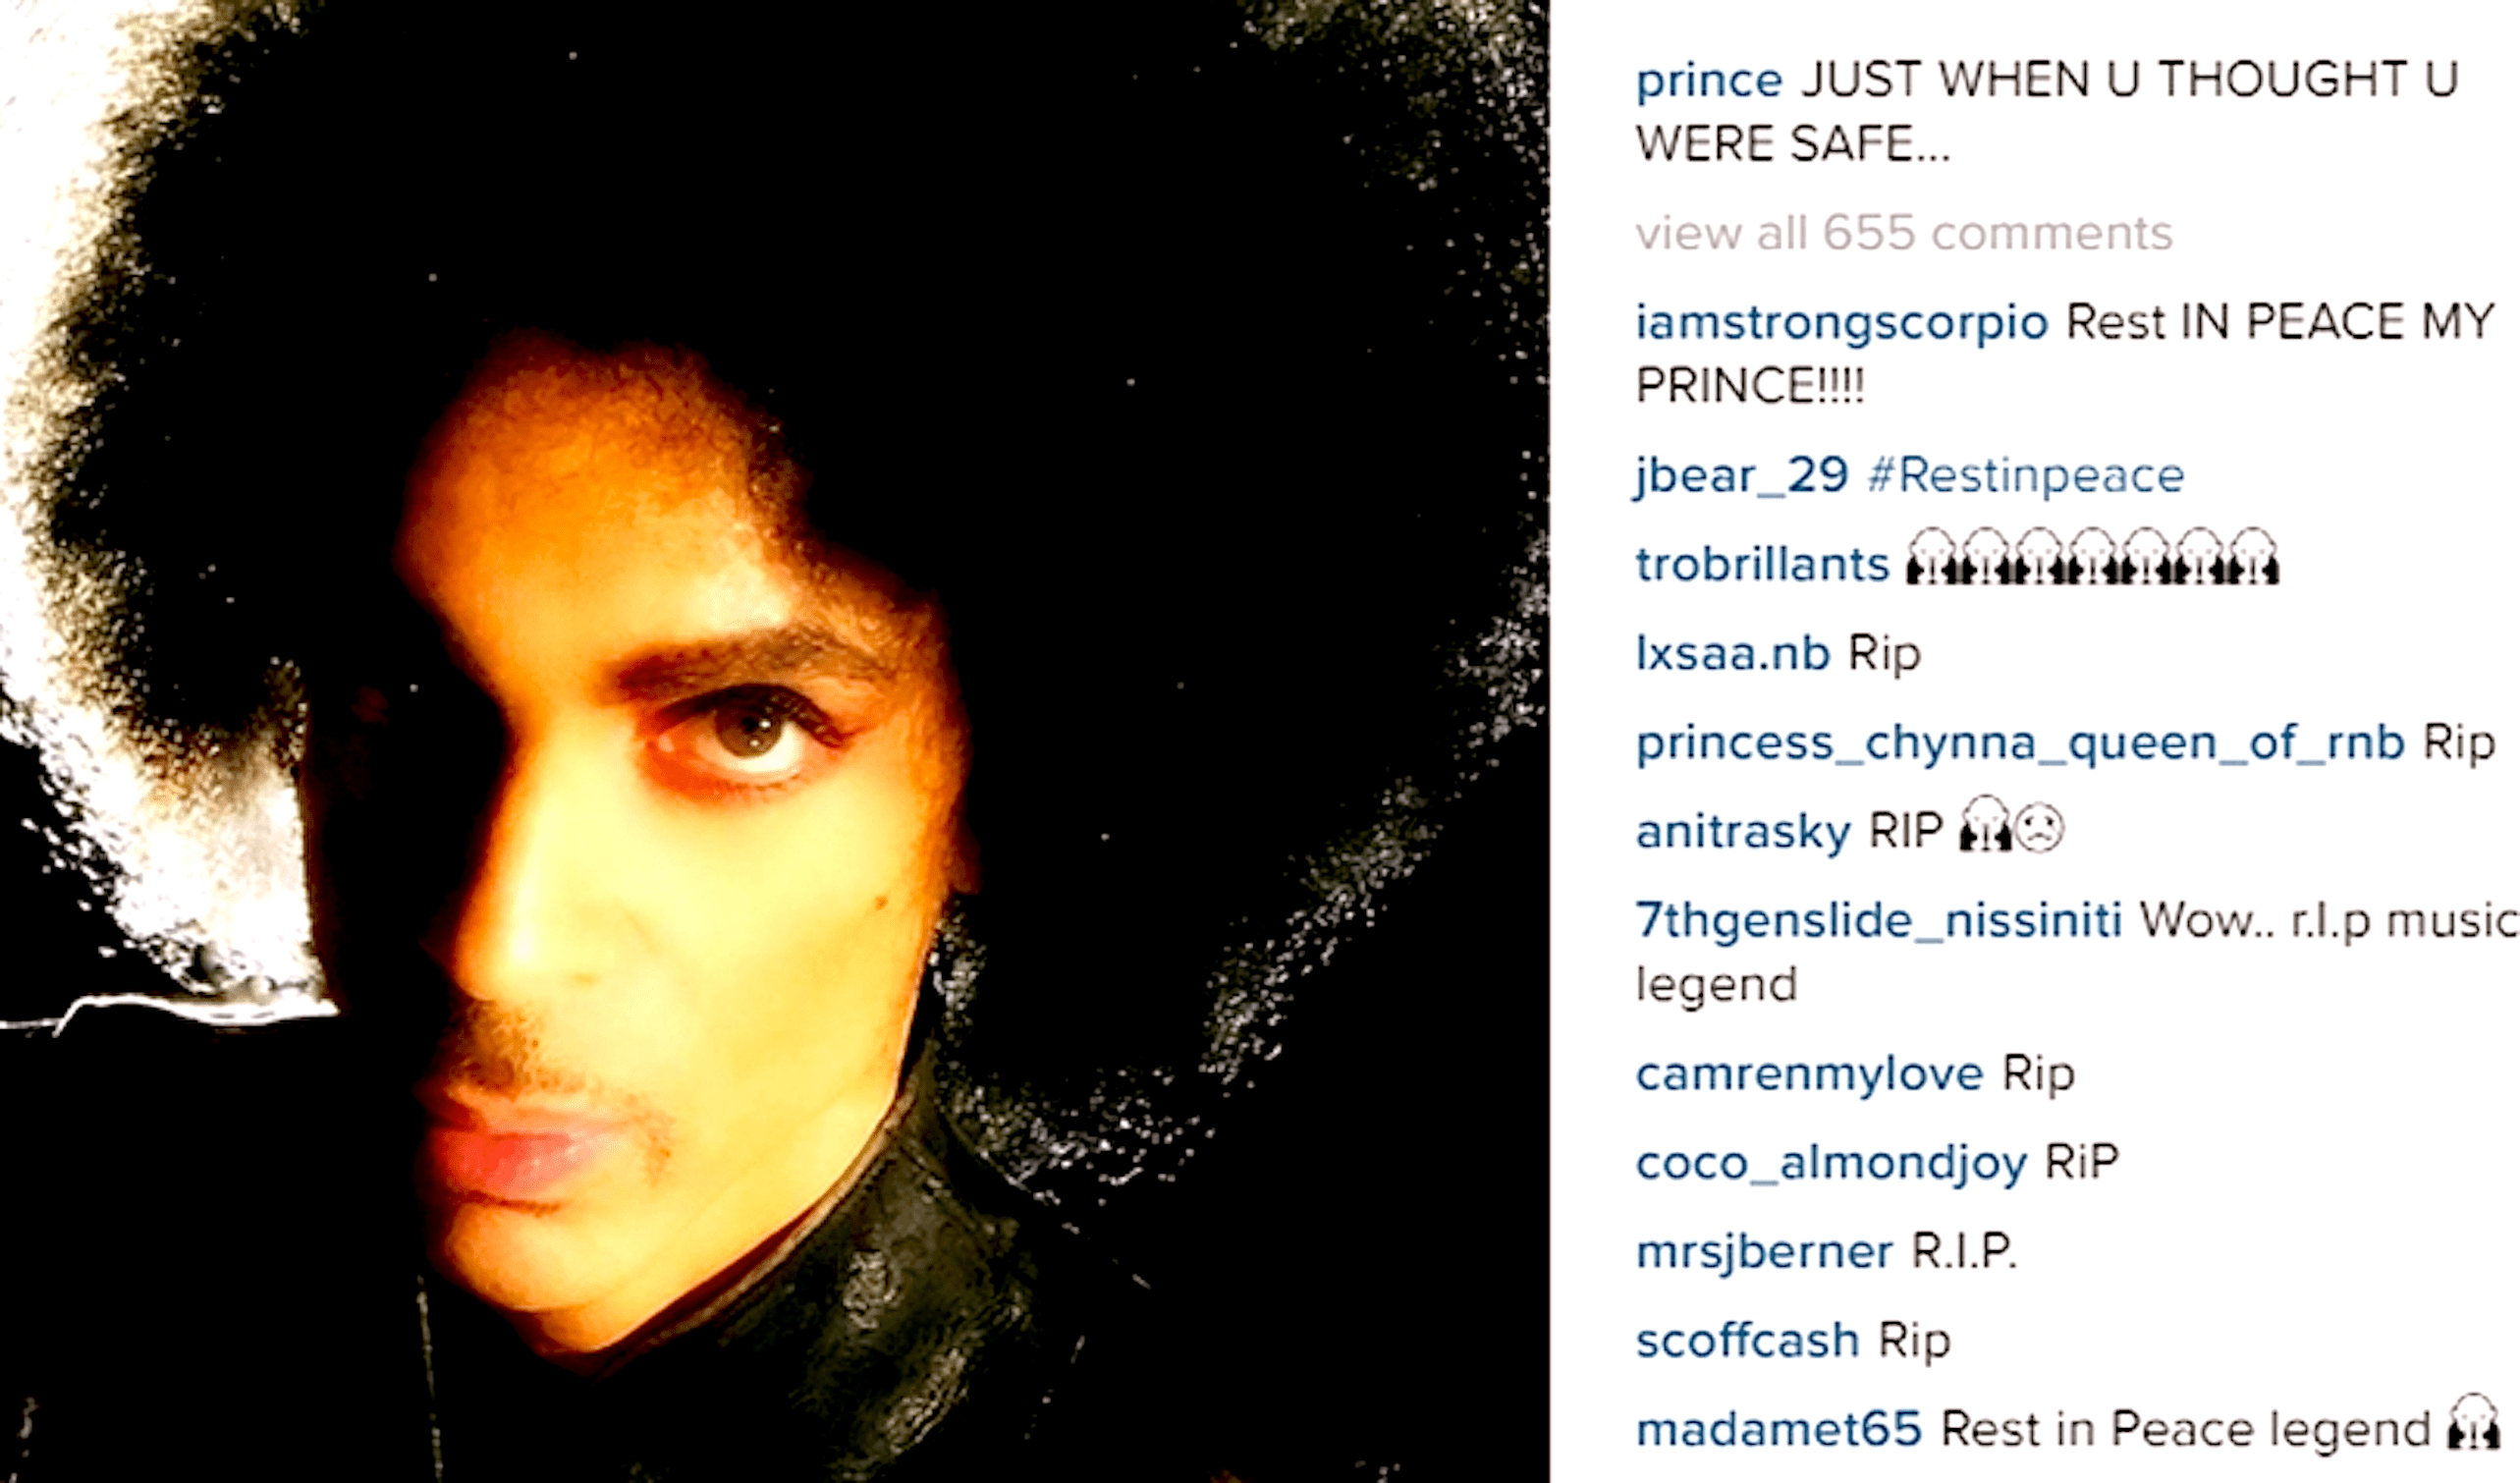The height and width of the screenshot is (1483, 2520).
Task: Visit mrsjberner's profile
Action: [1764, 1253]
